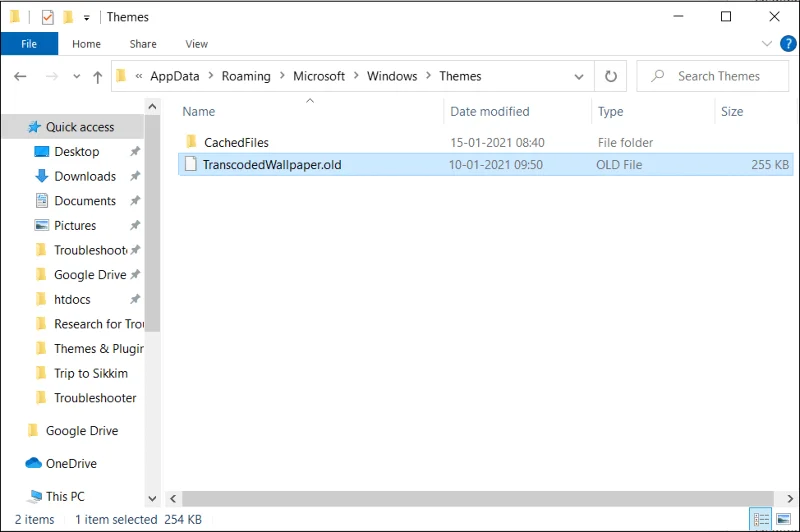Expand the ribbon with the chevron

coord(766,43)
